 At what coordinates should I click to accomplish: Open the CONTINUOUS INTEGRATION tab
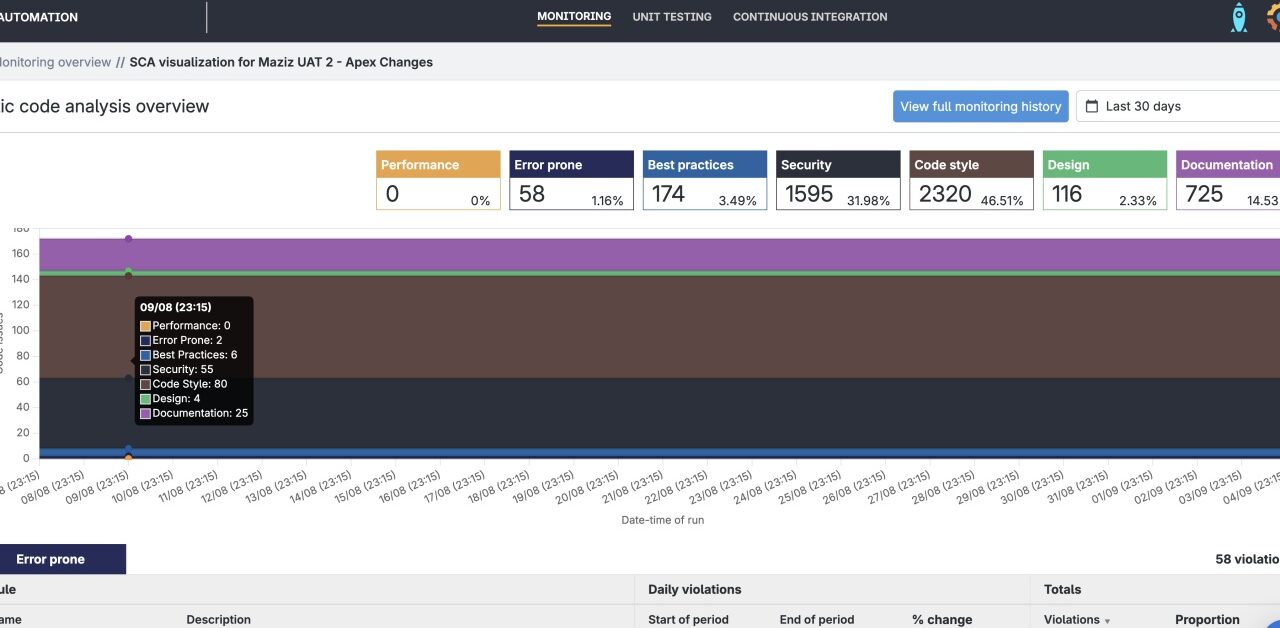[x=810, y=16]
